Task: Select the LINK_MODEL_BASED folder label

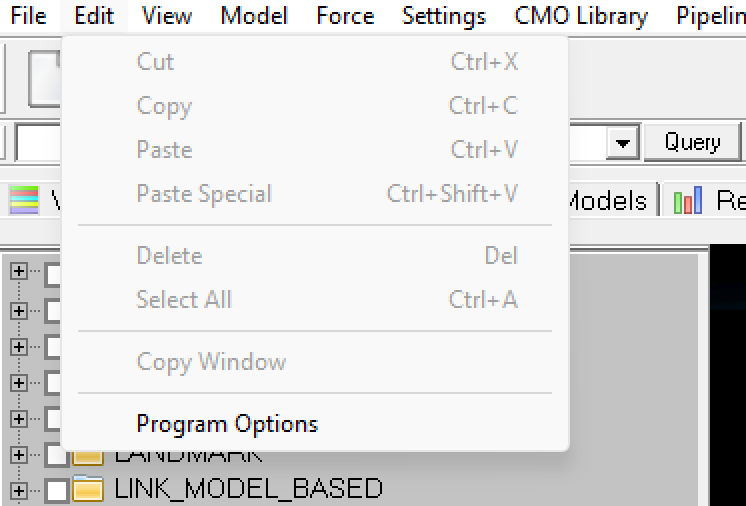Action: click(248, 489)
